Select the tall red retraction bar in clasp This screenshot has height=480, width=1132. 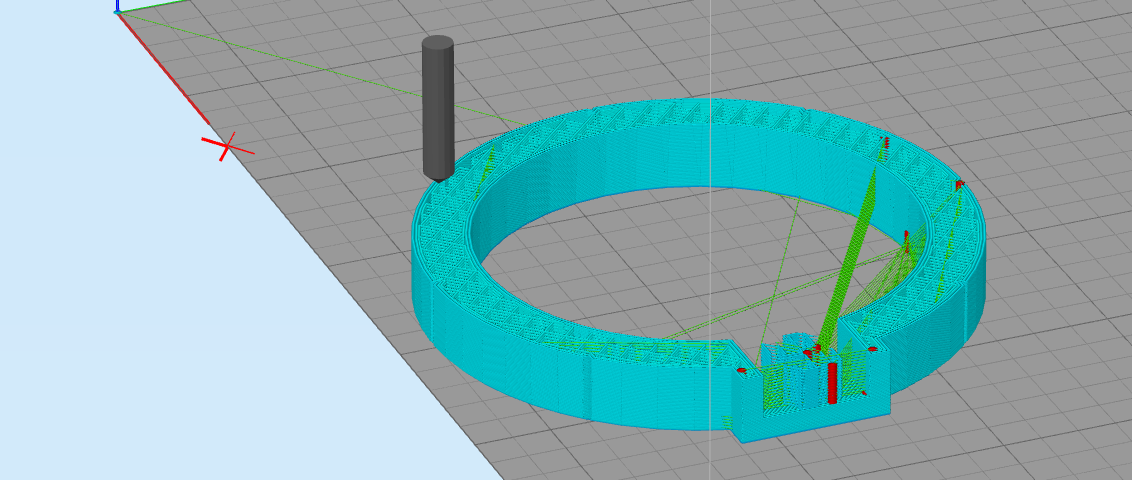[x=832, y=383]
